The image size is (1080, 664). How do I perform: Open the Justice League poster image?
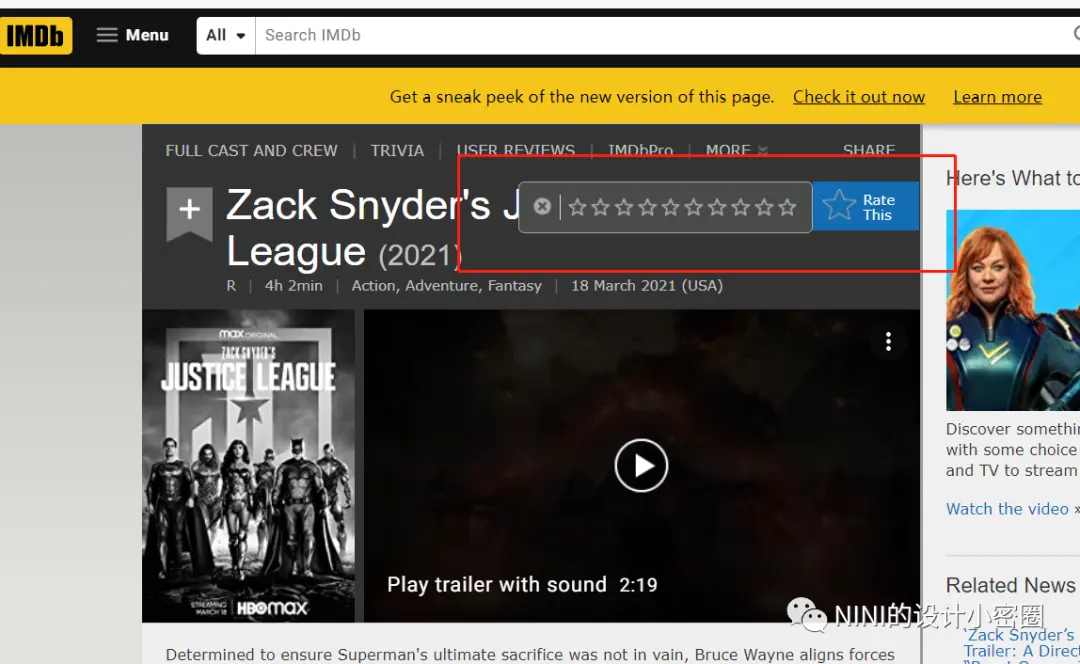(x=249, y=466)
